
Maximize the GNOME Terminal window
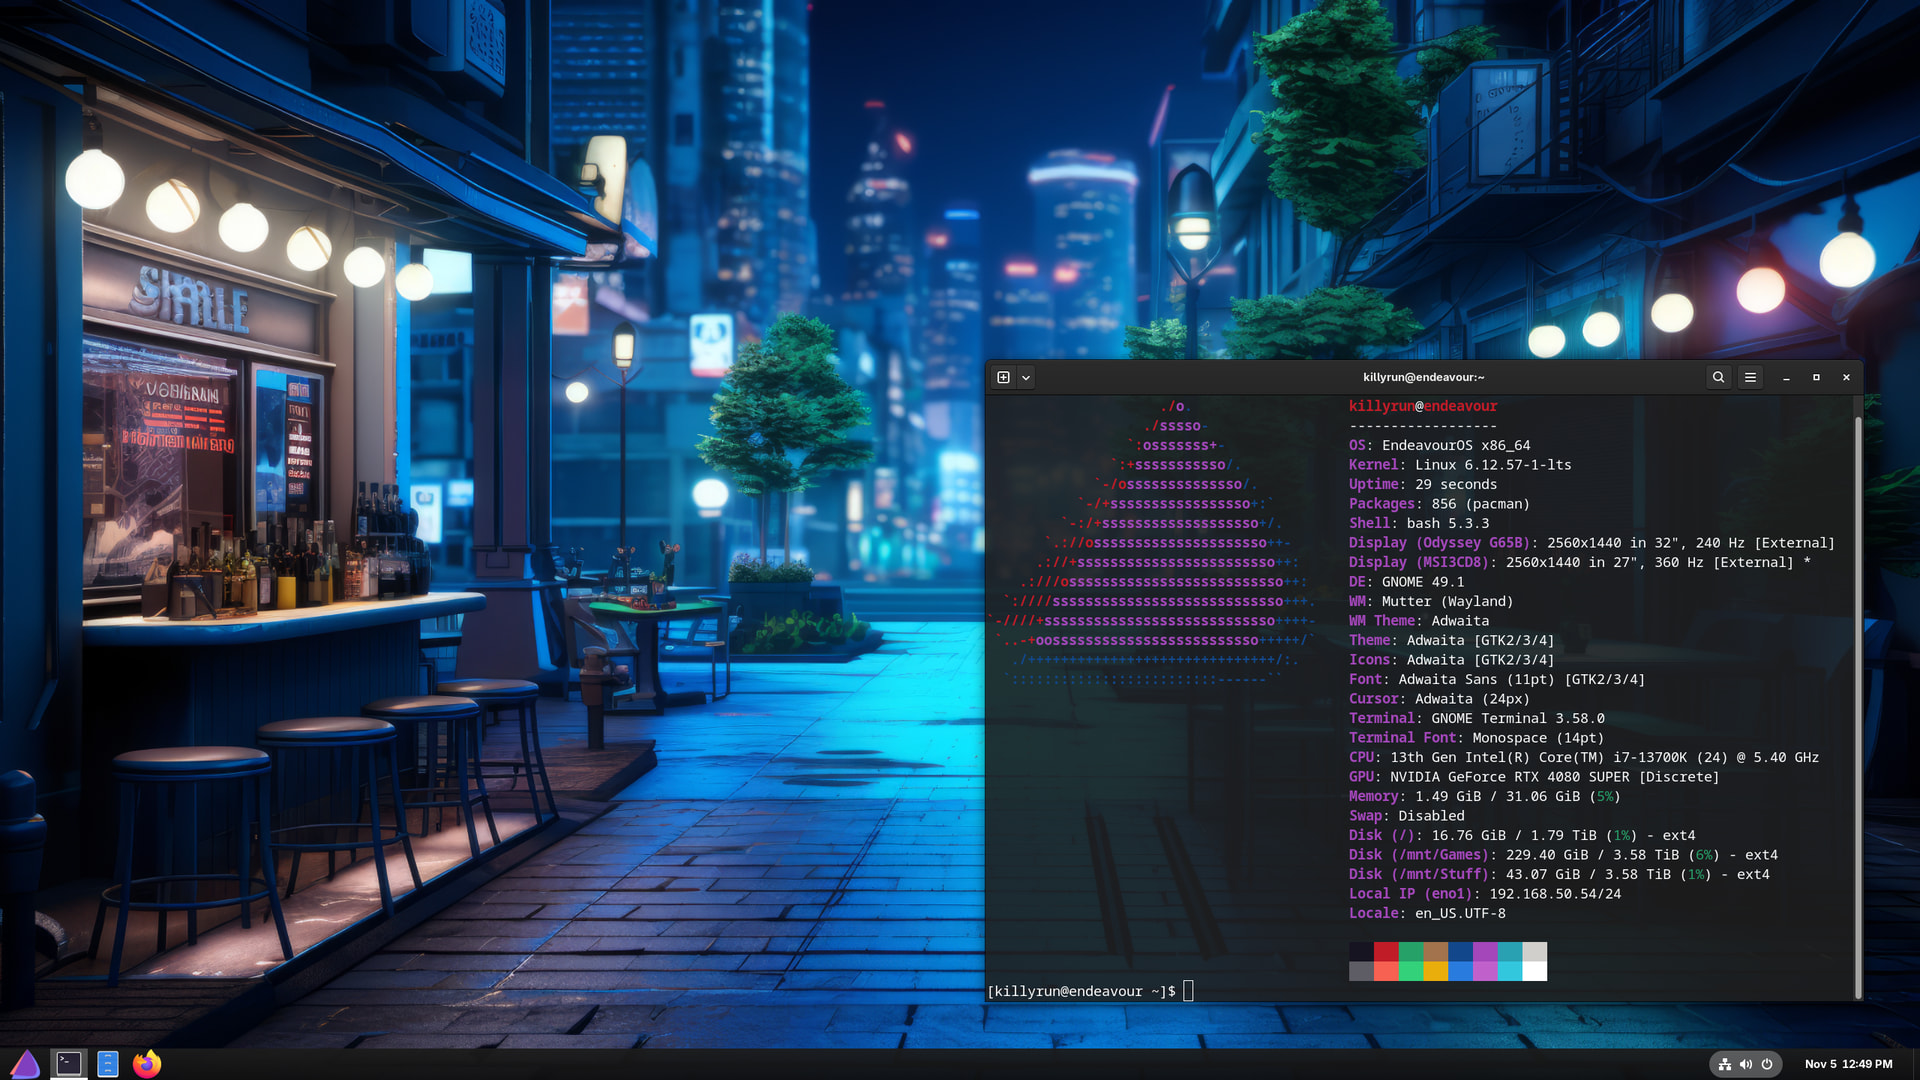pos(1816,377)
